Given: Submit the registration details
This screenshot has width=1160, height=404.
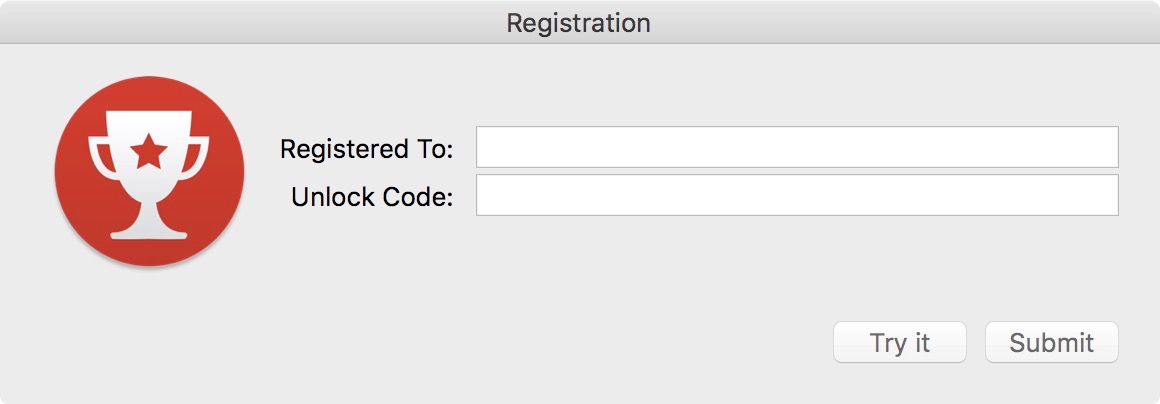Looking at the screenshot, I should [1051, 343].
